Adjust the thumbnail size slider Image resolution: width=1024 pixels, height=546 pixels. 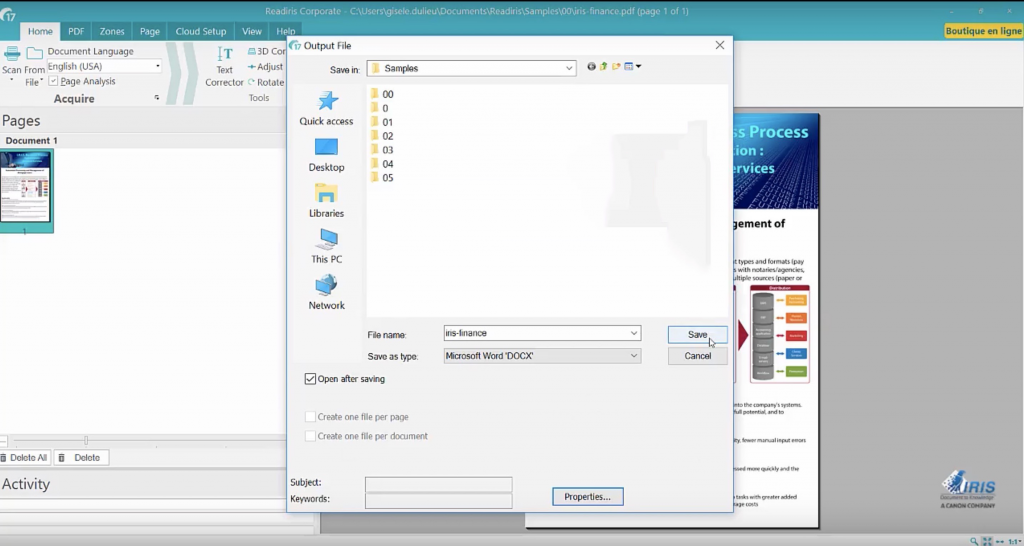click(86, 440)
